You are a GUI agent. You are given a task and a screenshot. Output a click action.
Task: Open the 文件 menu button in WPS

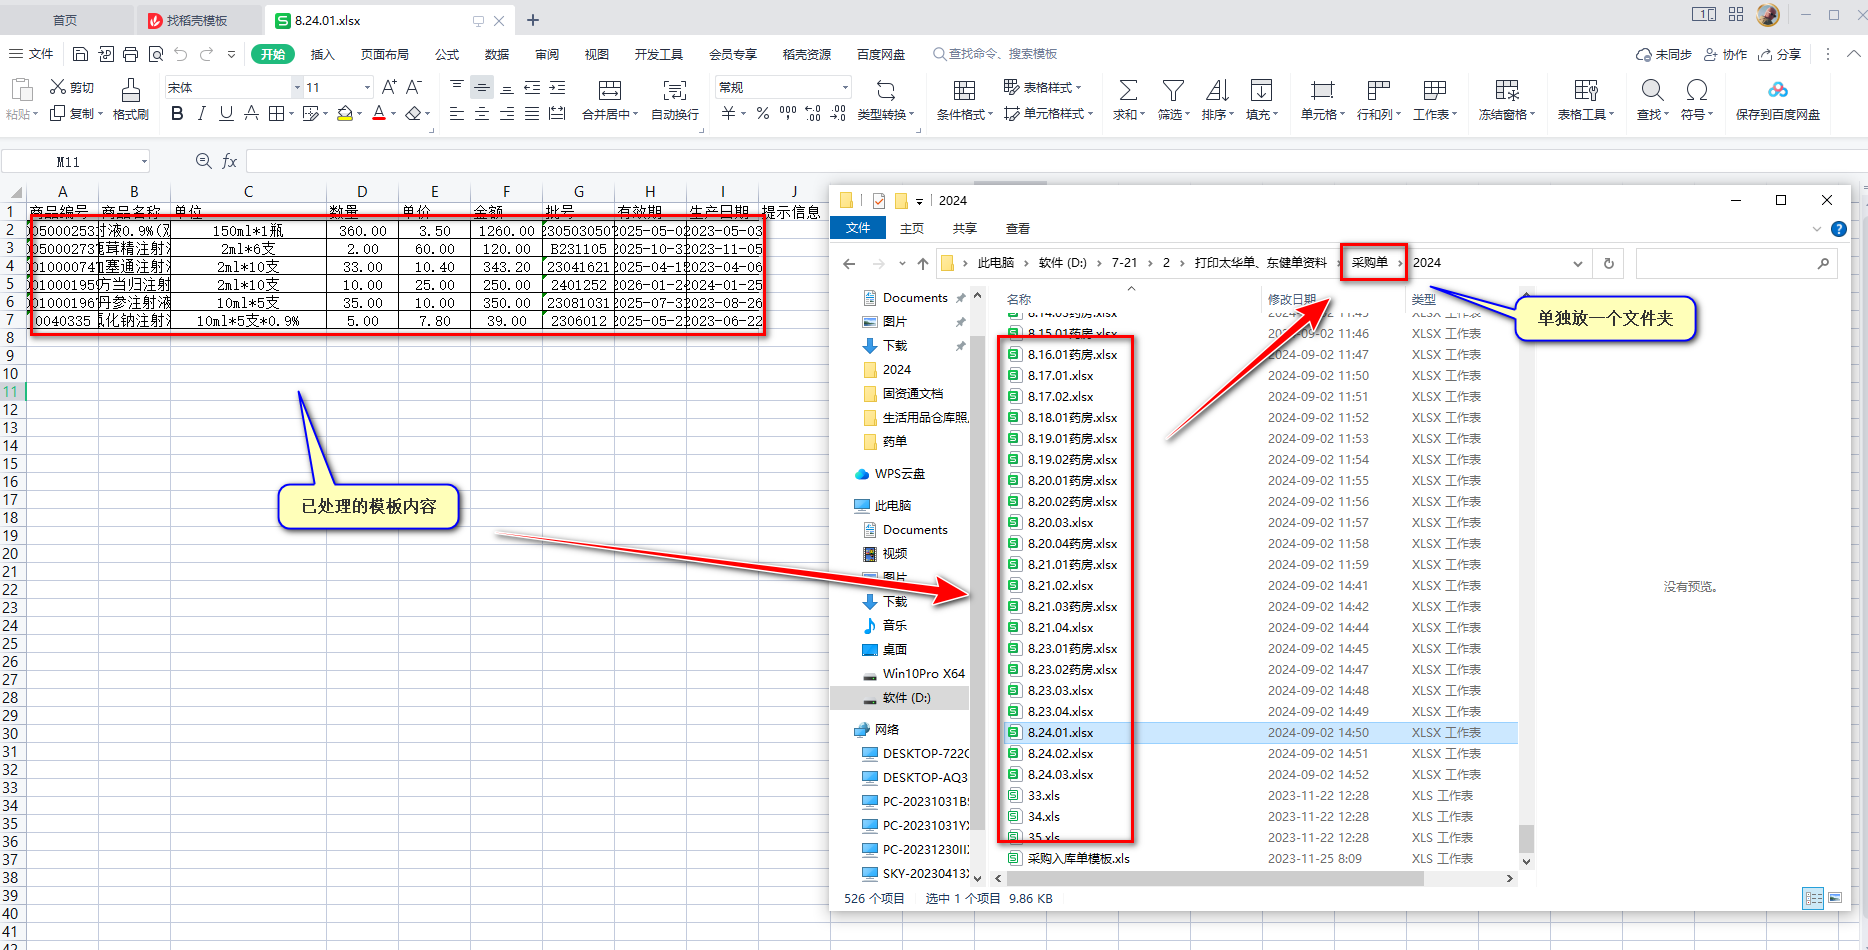[x=31, y=54]
